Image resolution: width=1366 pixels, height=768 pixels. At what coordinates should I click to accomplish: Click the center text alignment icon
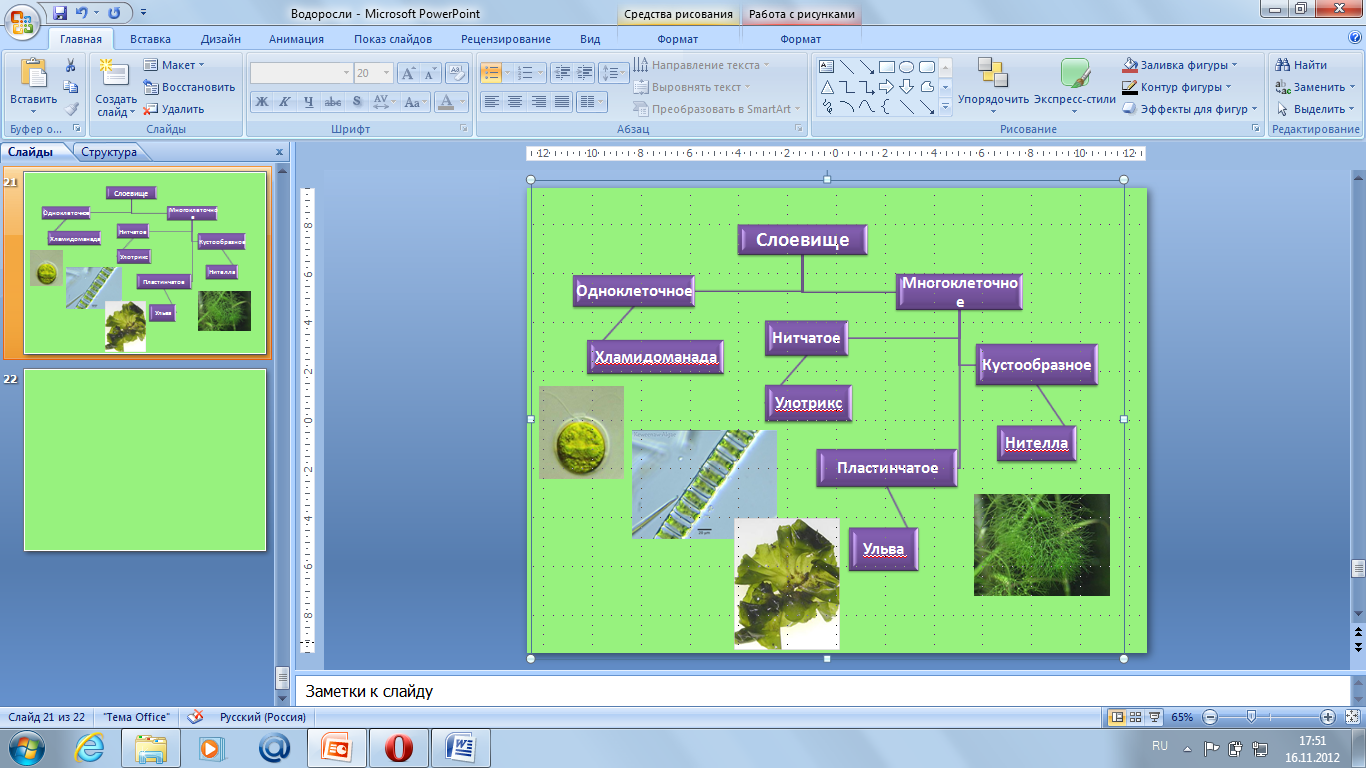click(x=515, y=102)
